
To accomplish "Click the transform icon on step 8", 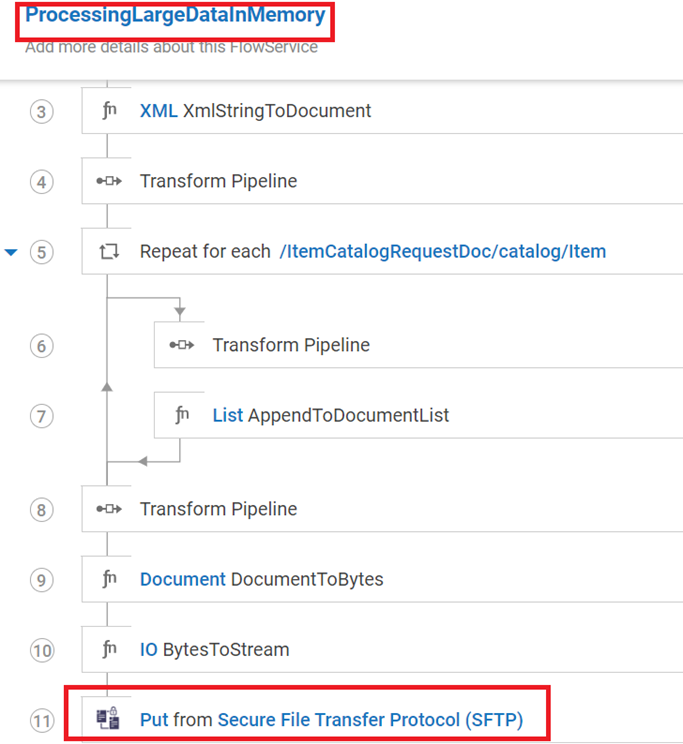I will coord(109,509).
